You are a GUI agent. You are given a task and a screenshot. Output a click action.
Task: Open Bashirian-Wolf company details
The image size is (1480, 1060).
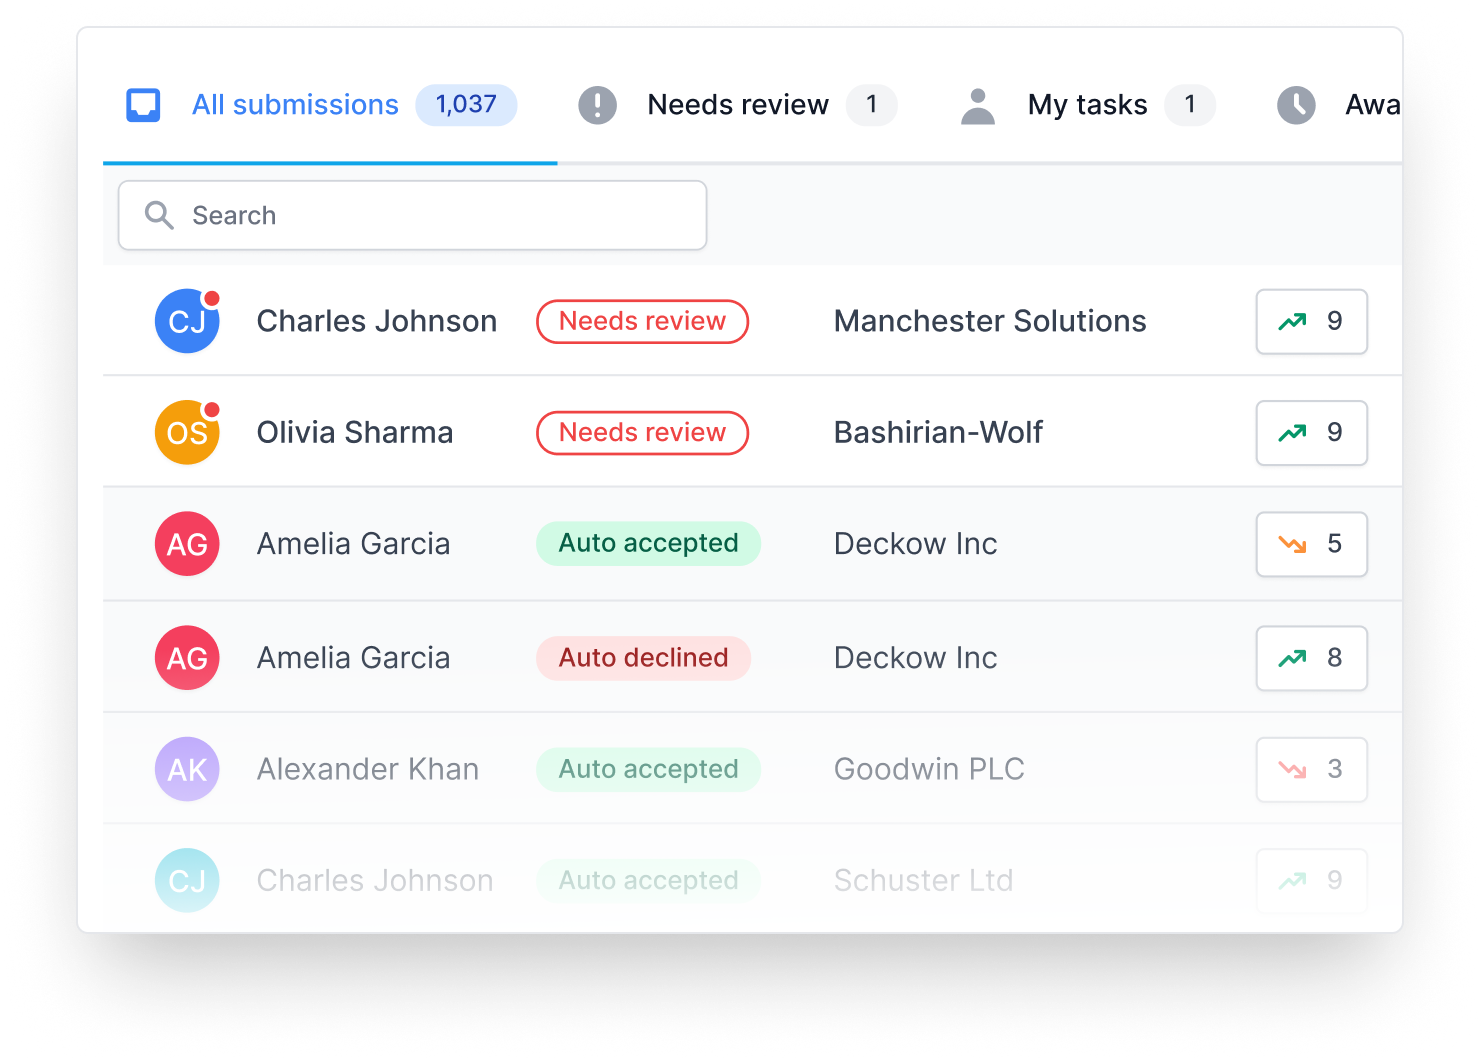(x=938, y=433)
